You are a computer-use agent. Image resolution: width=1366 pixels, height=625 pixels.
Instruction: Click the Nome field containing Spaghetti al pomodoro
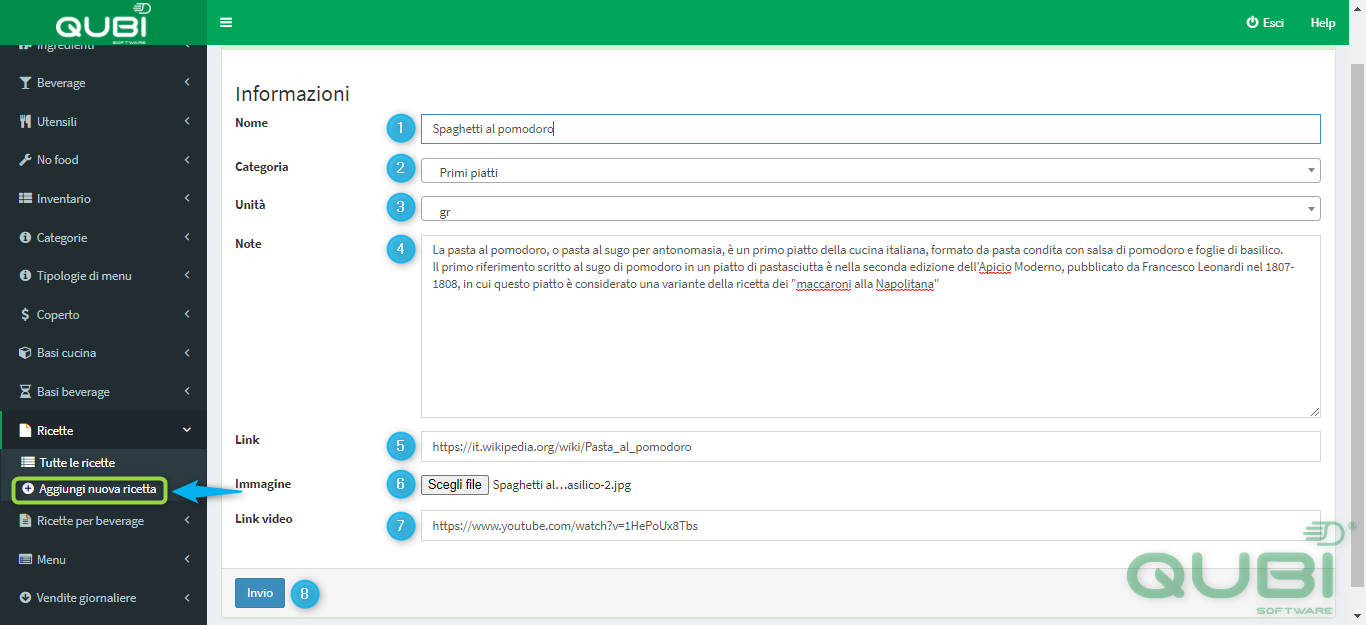click(x=870, y=129)
